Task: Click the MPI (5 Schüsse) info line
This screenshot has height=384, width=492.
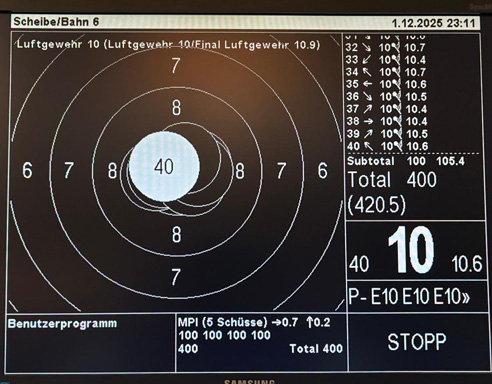Action: pos(254,322)
